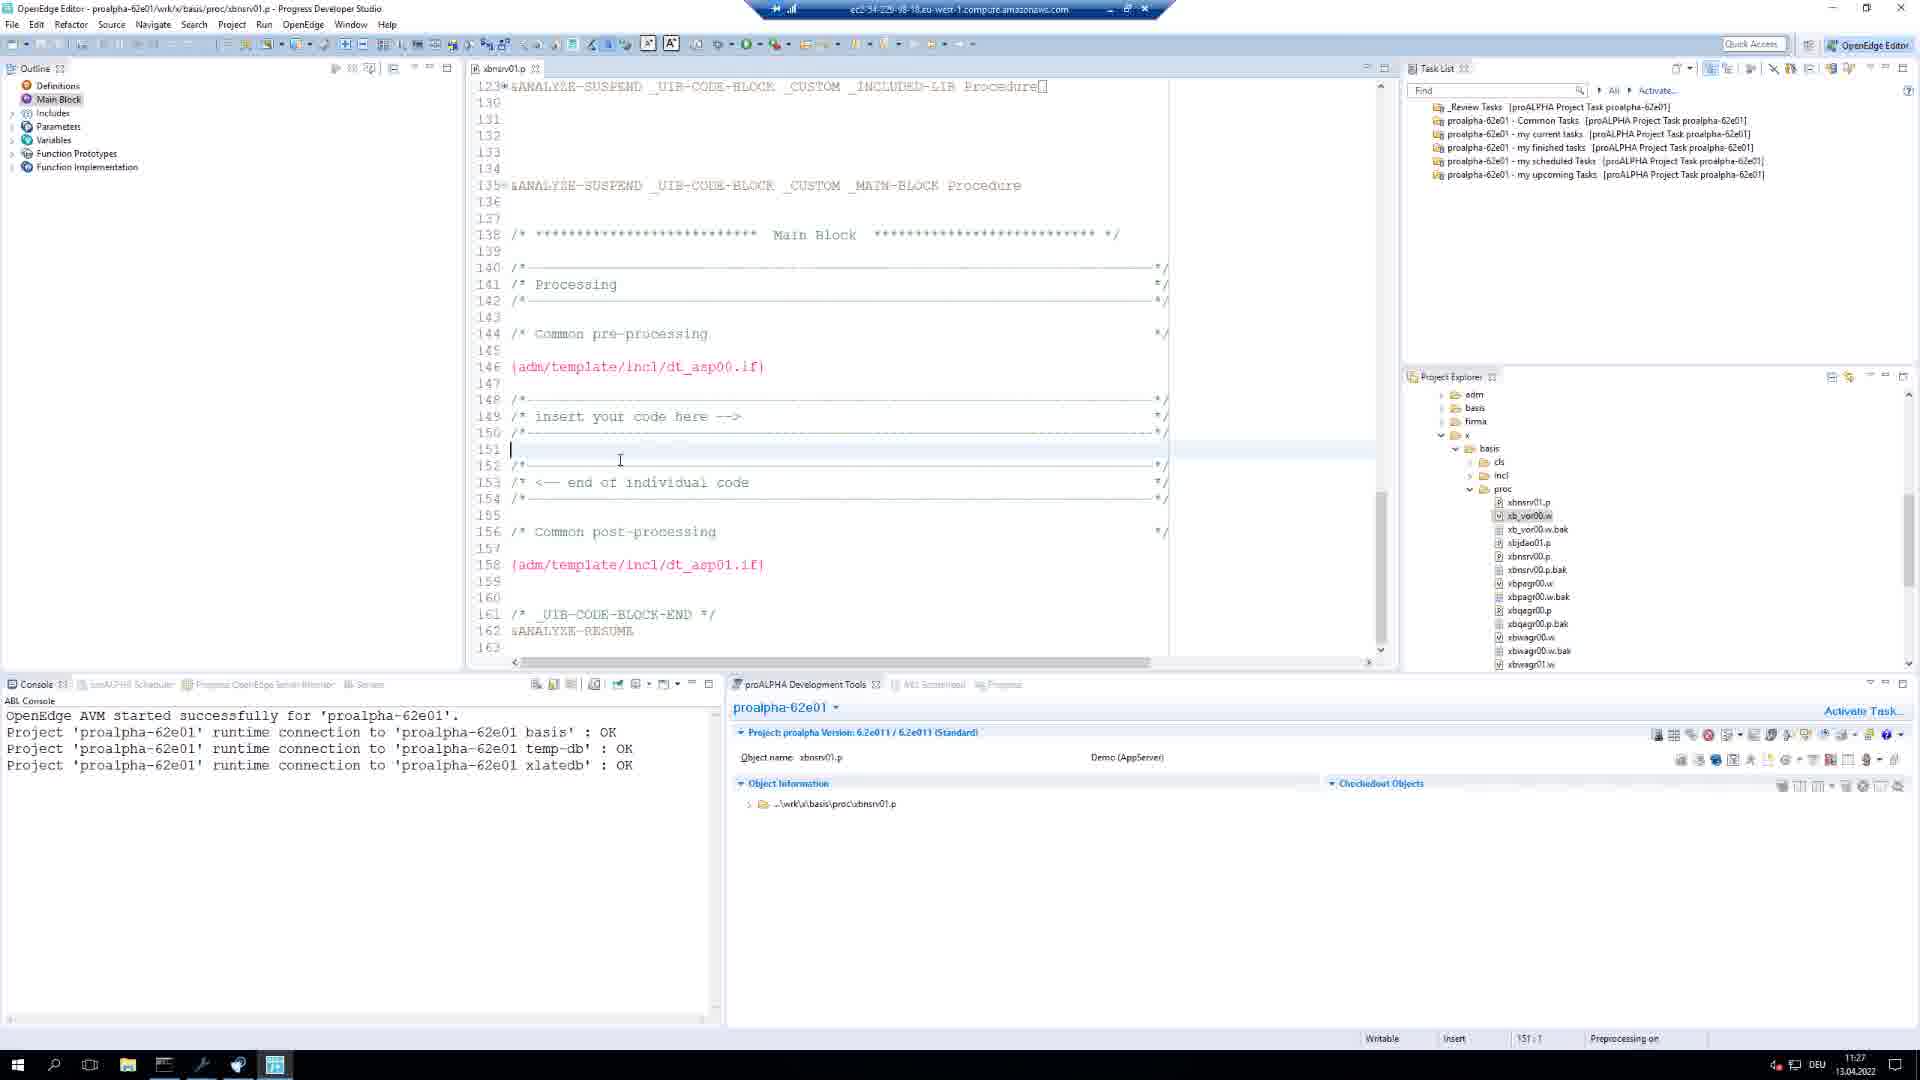The image size is (1920, 1080).
Task: Click the Collapse All icon in Project Explorer
Action: click(x=1832, y=377)
